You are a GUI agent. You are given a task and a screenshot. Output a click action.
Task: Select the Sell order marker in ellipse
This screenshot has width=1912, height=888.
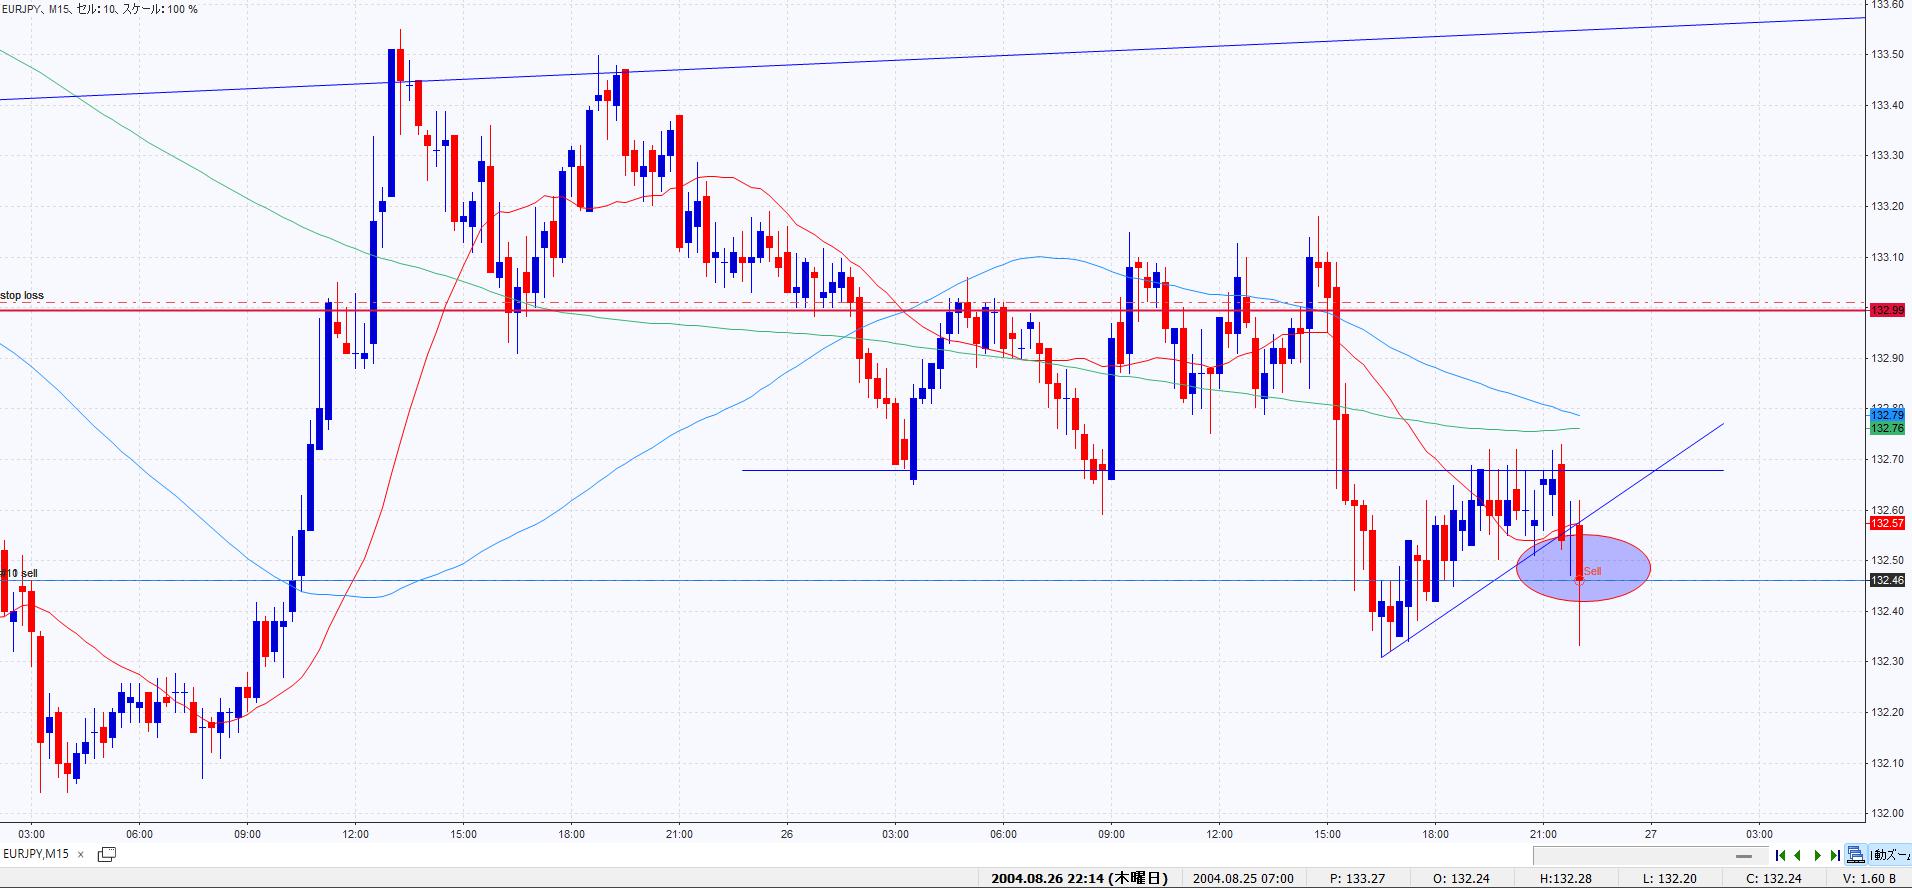point(1592,571)
